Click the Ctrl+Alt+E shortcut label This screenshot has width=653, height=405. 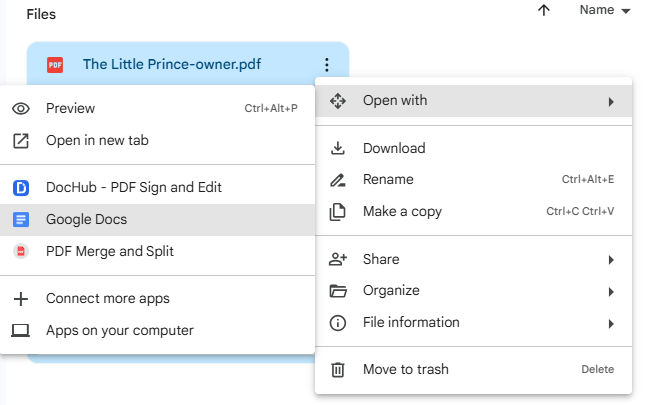588,179
